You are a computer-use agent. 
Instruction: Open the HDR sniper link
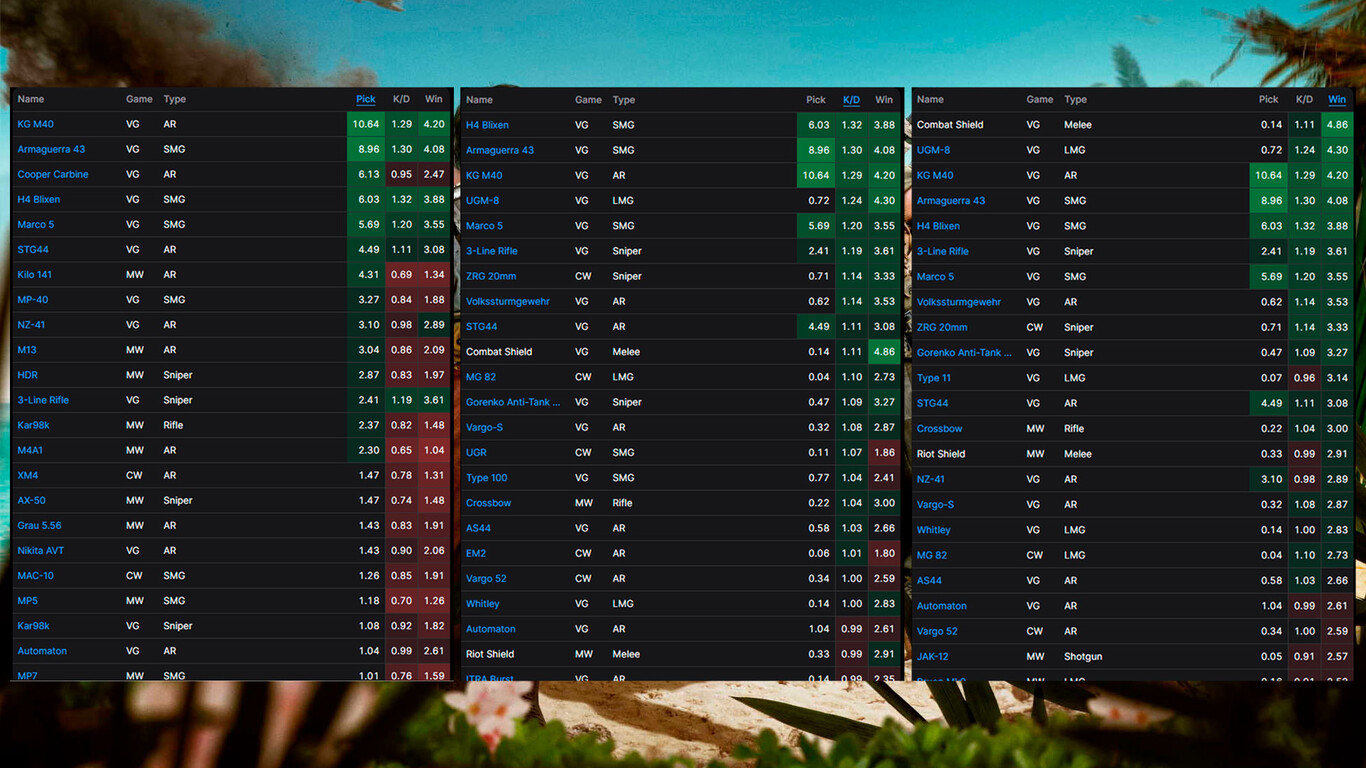(28, 375)
